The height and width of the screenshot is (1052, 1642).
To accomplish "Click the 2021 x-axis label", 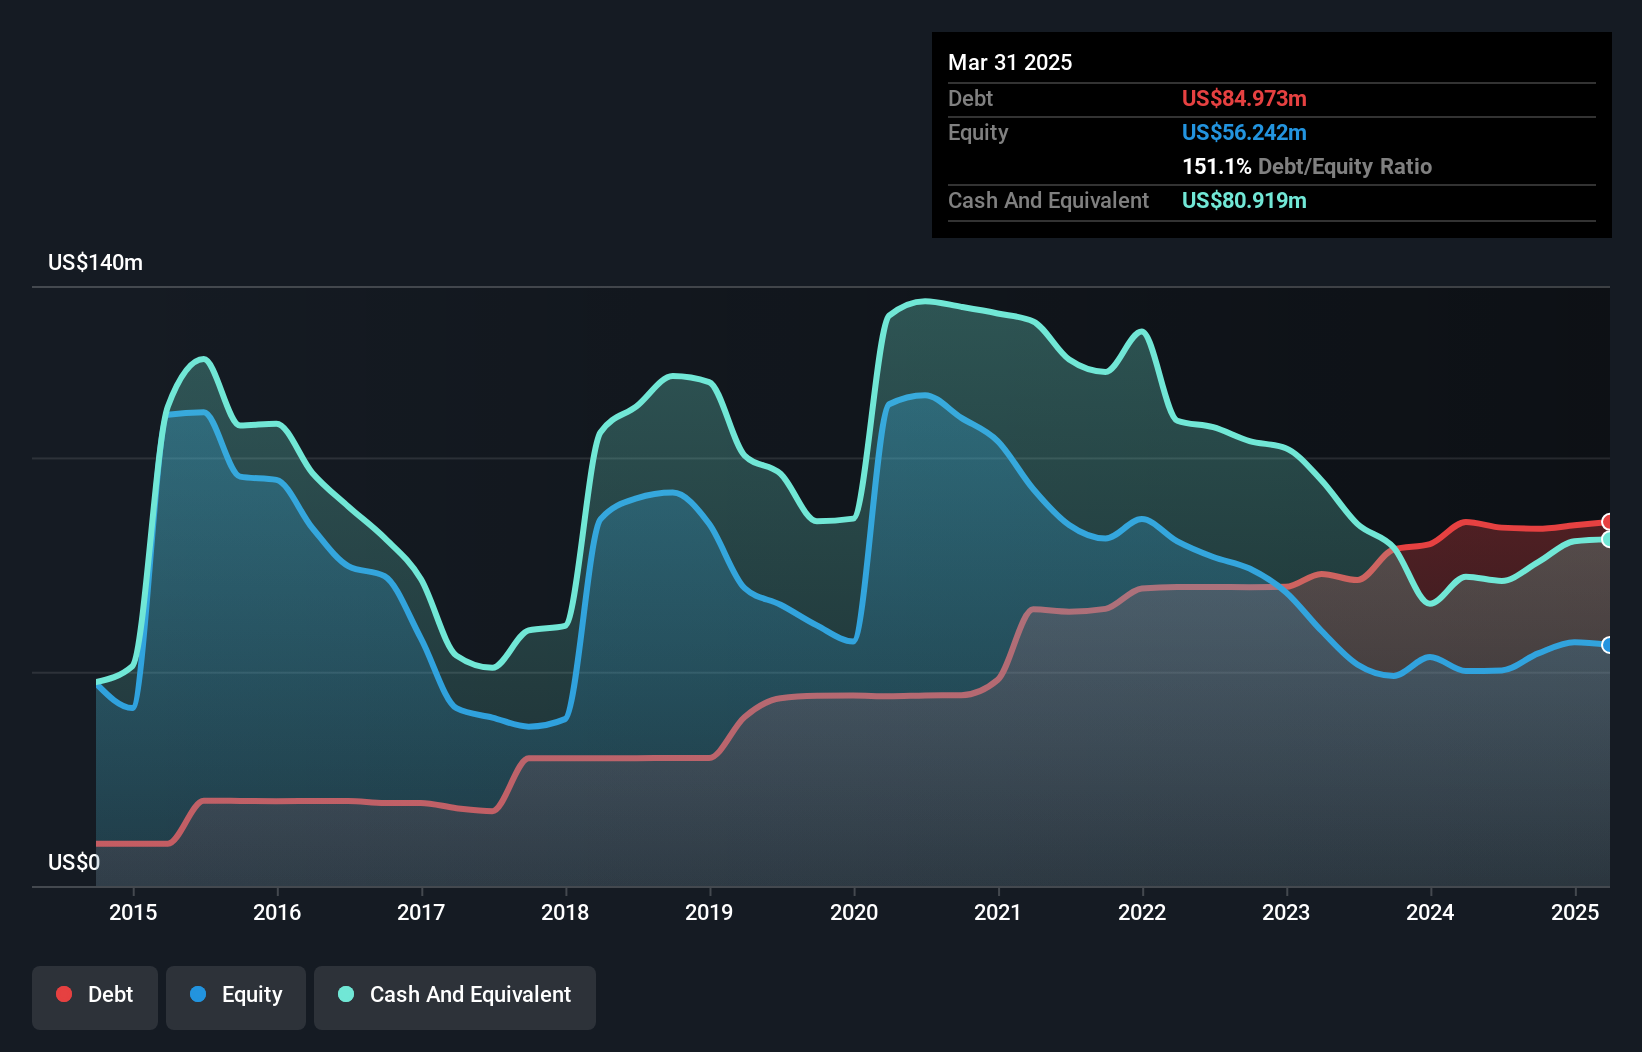I will (998, 912).
